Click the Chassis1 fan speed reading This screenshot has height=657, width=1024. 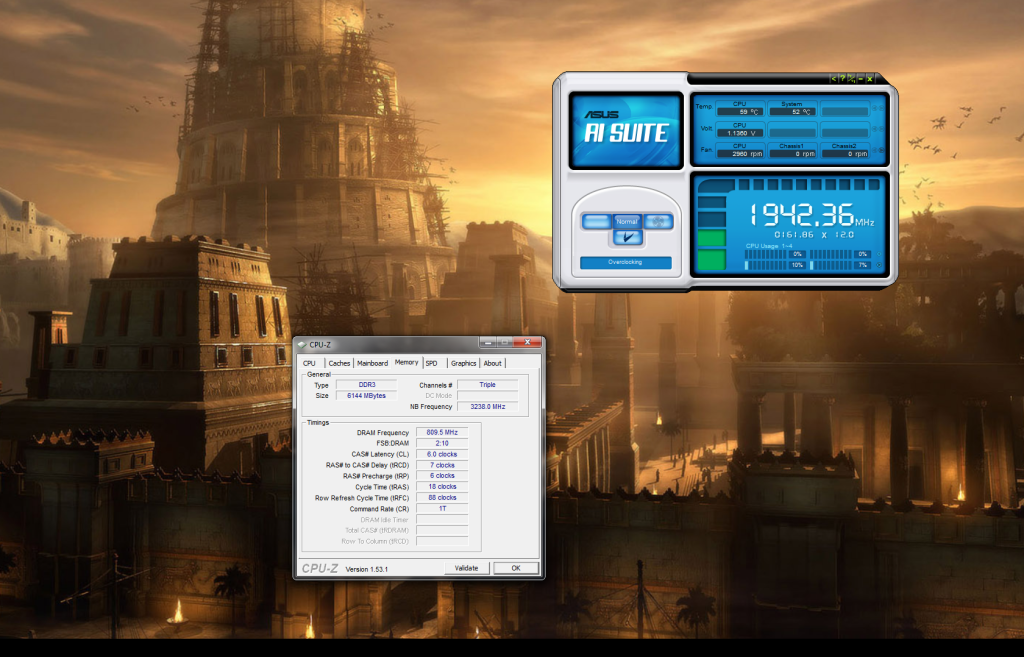792,153
